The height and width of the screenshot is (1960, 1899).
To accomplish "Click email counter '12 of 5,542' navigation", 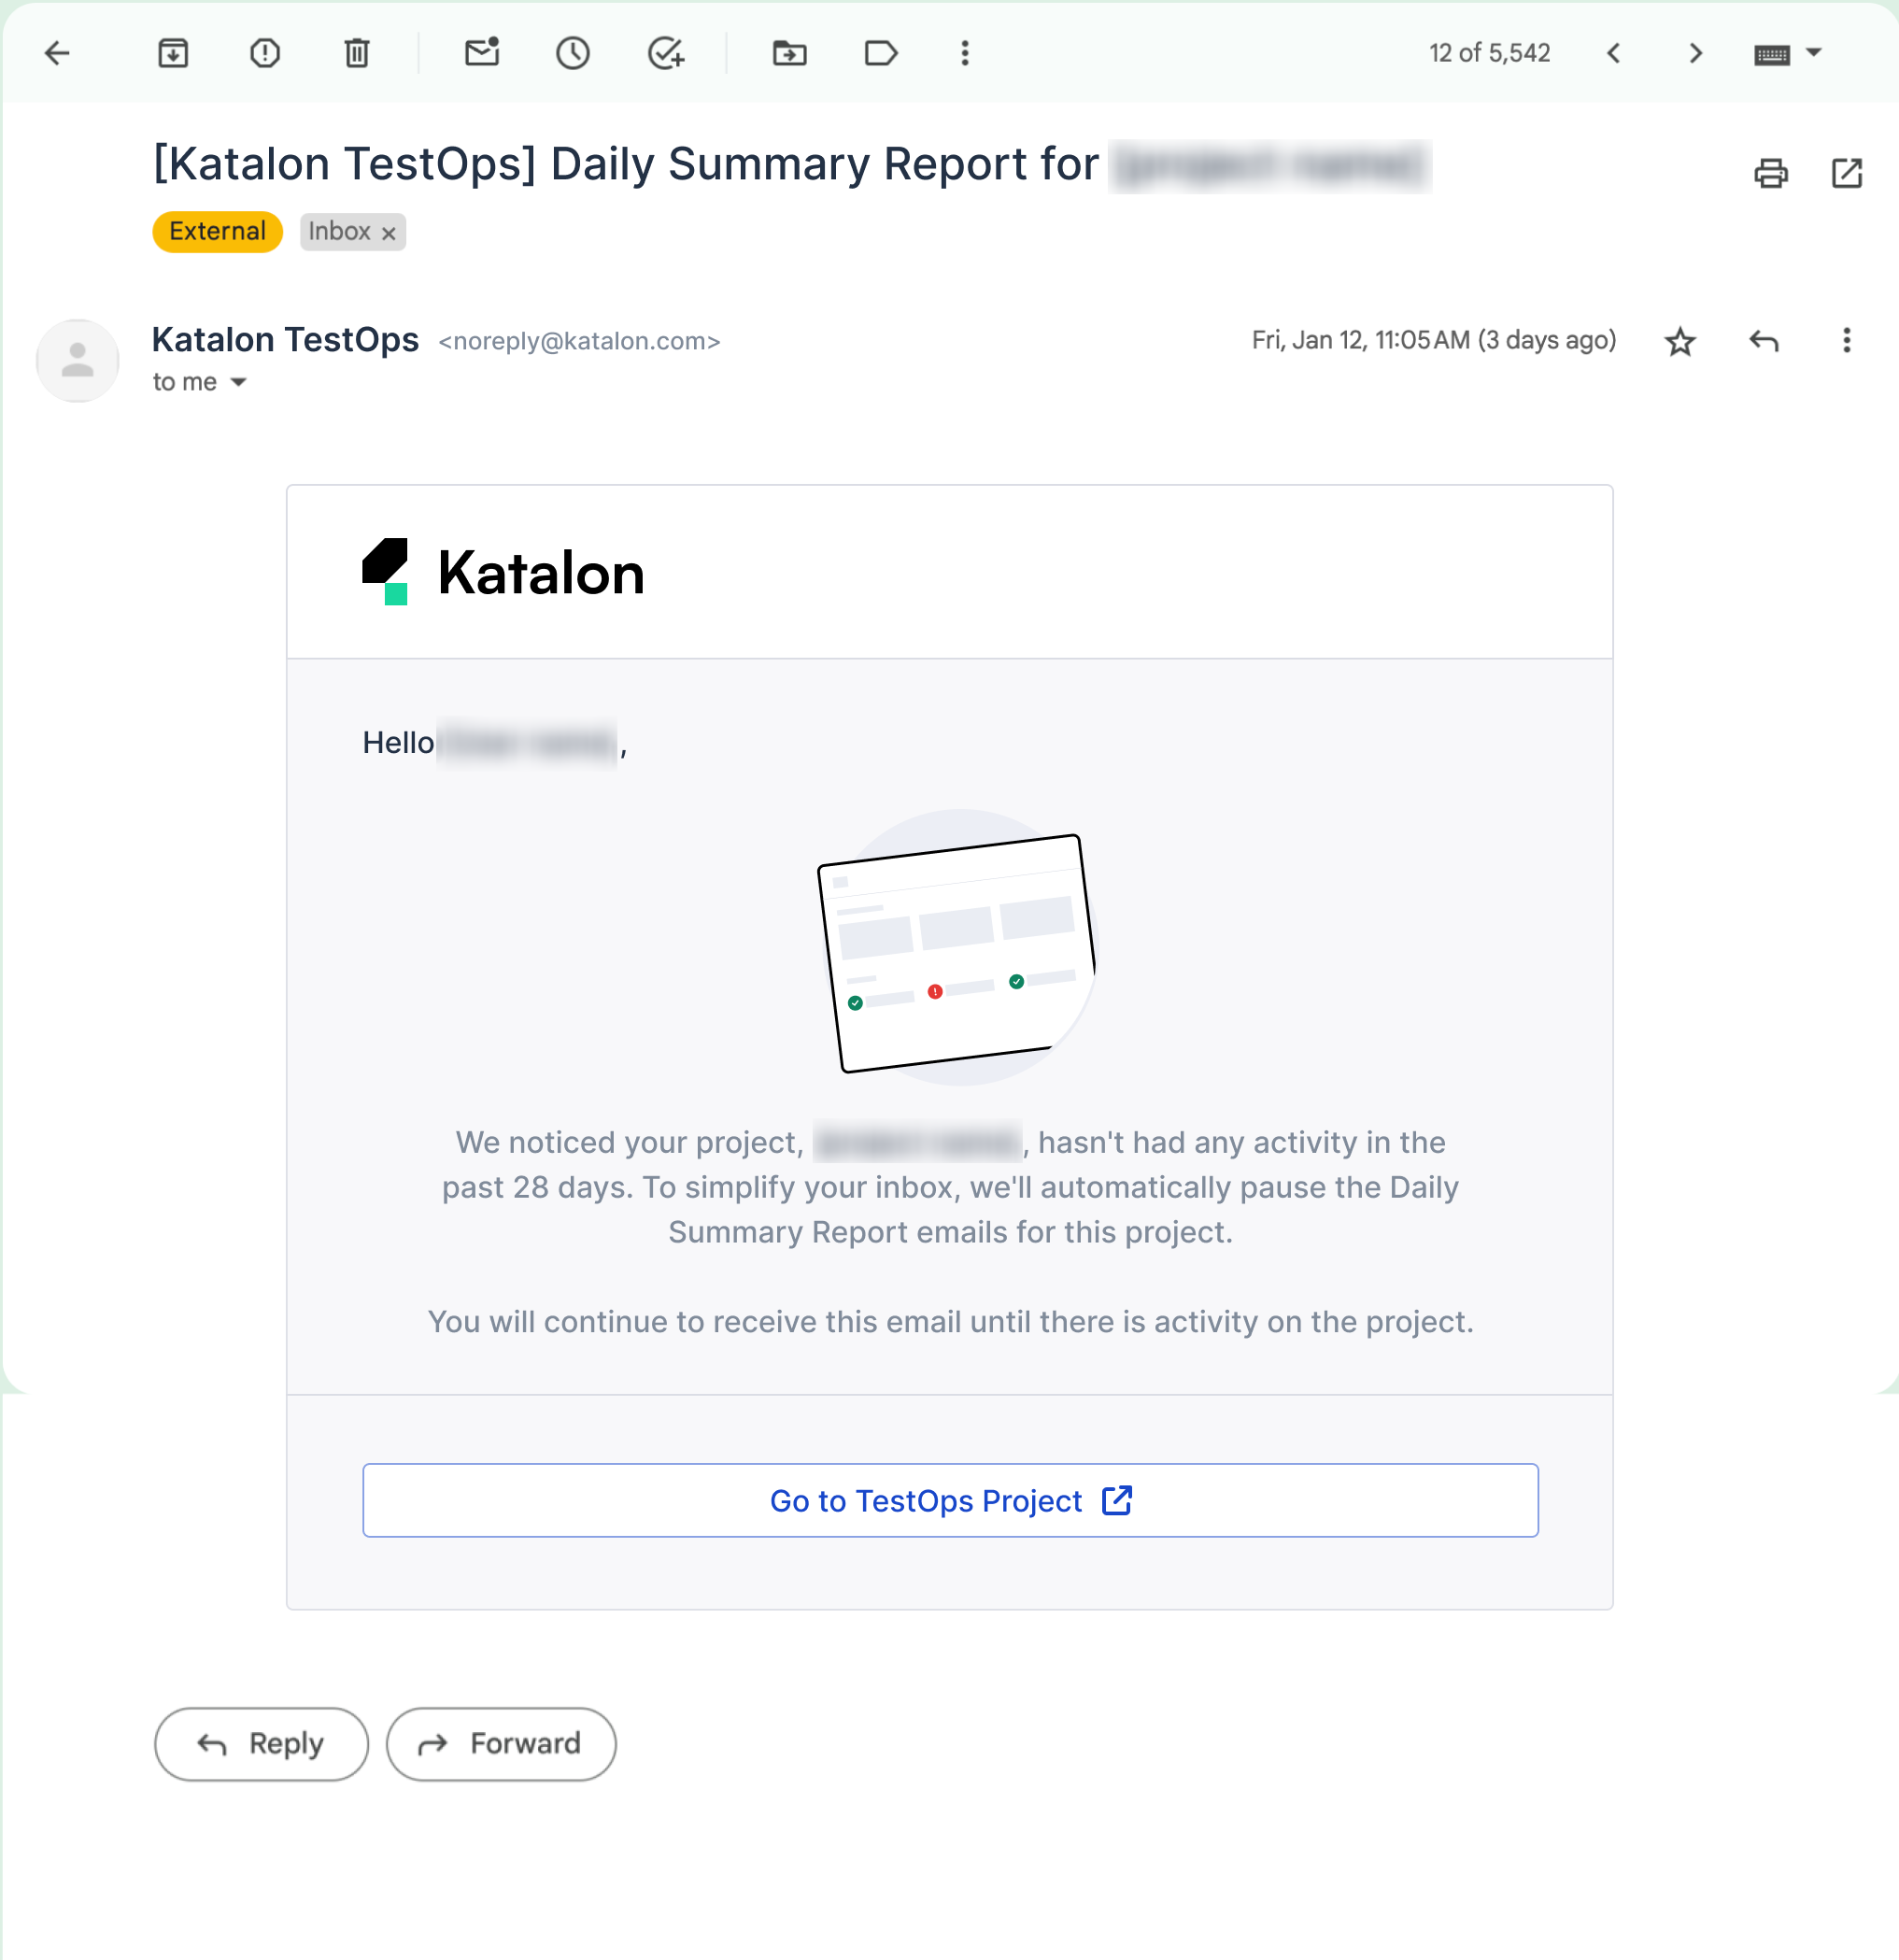I will (1488, 52).
